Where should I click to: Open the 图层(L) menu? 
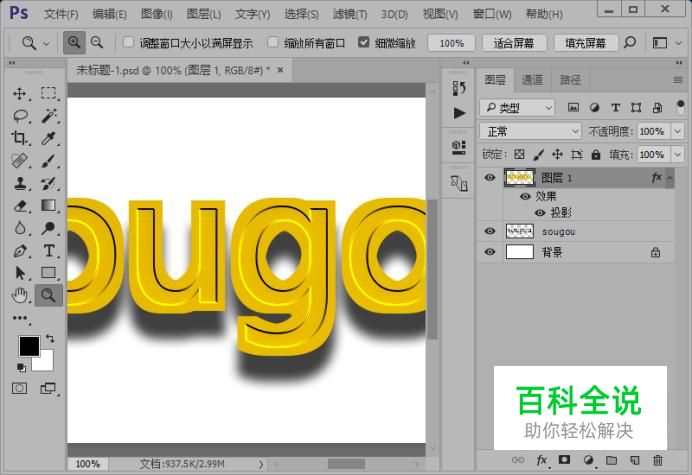tap(203, 14)
